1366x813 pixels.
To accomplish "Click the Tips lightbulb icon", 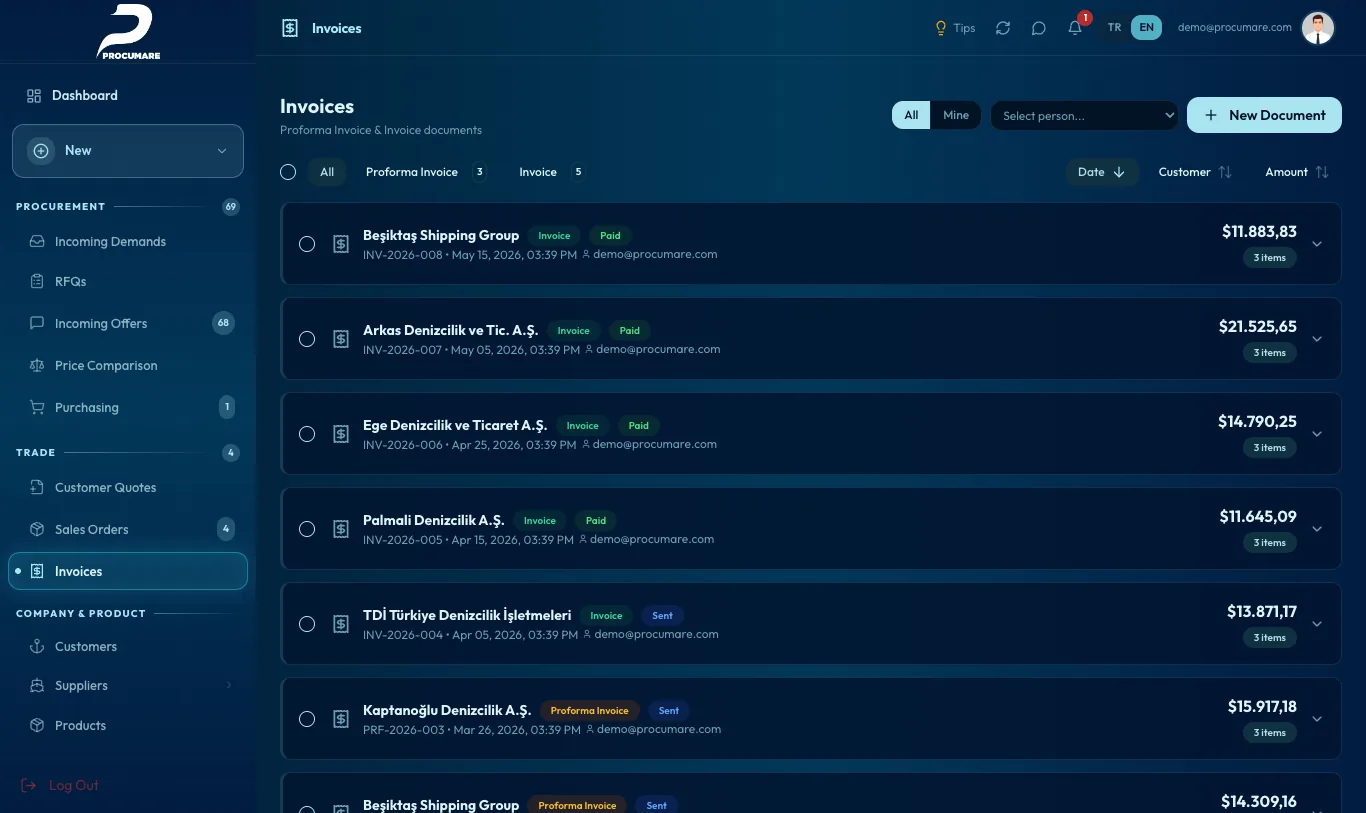I will pyautogui.click(x=940, y=28).
